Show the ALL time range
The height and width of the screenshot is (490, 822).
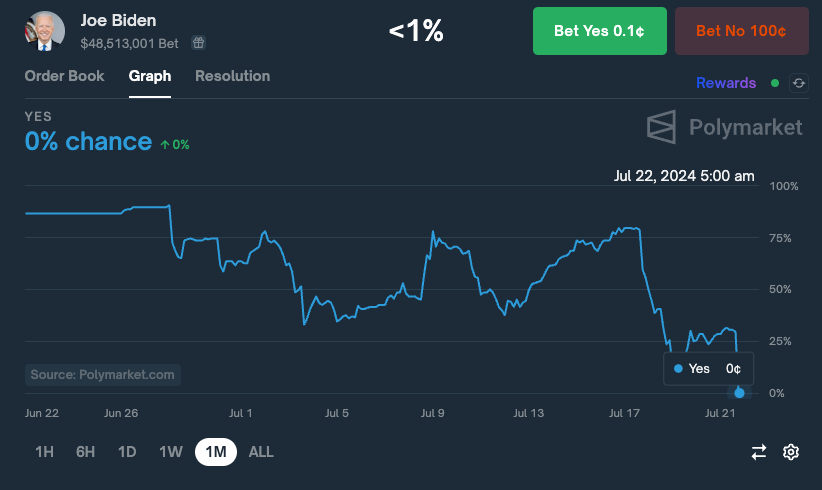point(261,452)
